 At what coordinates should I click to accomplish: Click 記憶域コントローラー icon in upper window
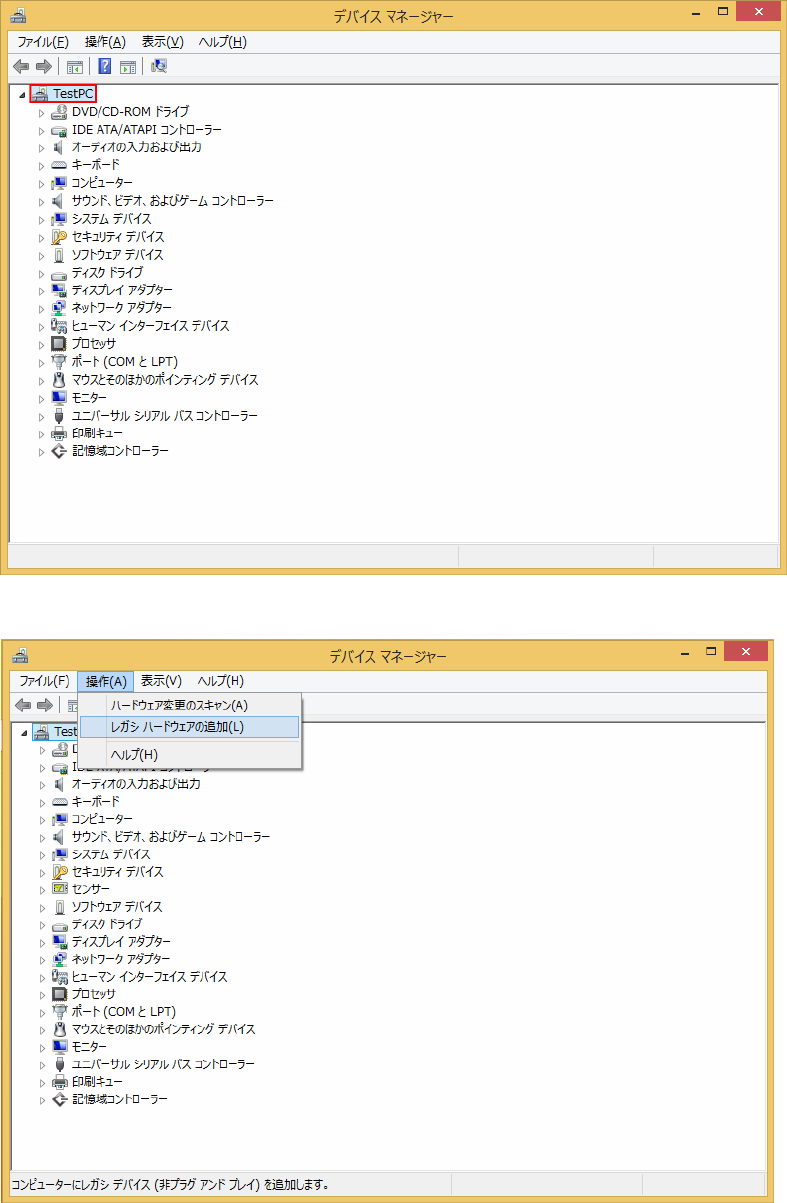(59, 451)
